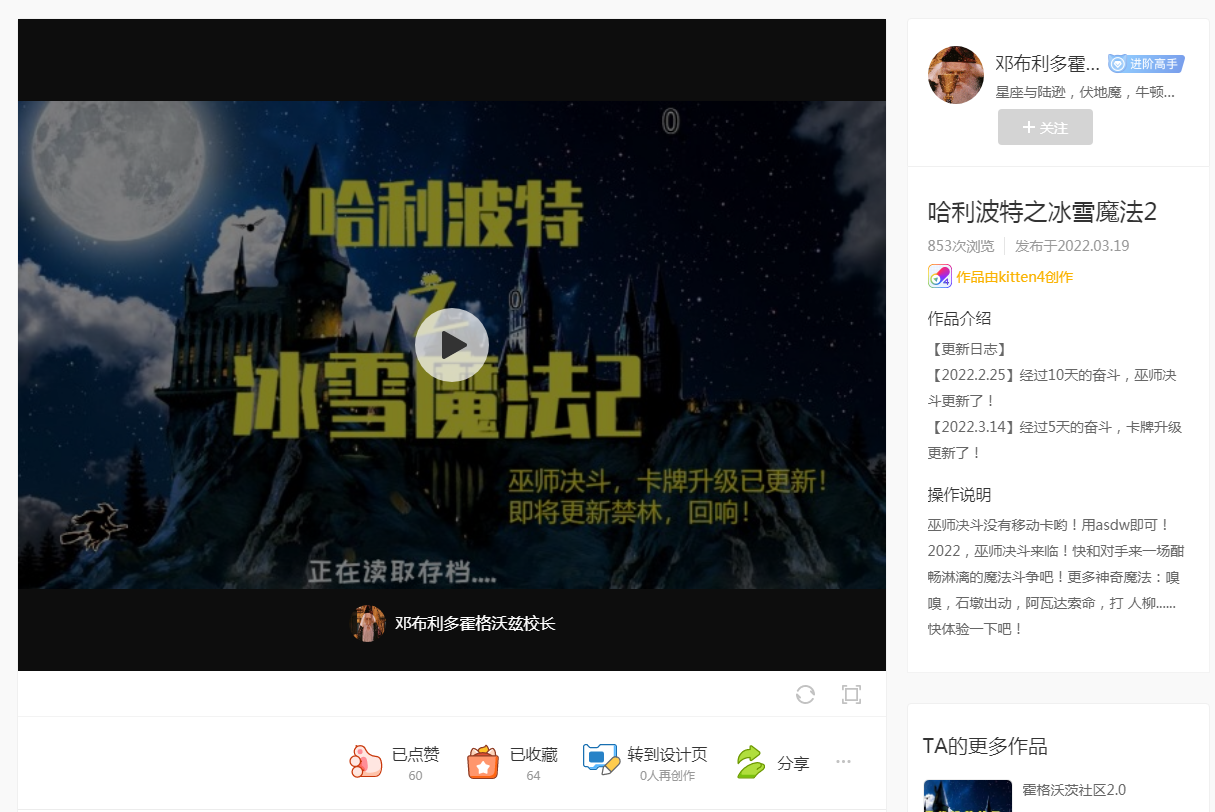Click the author bio 星座与陆逊，伏地魔，牛顿...
The image size is (1215, 812).
[1085, 92]
